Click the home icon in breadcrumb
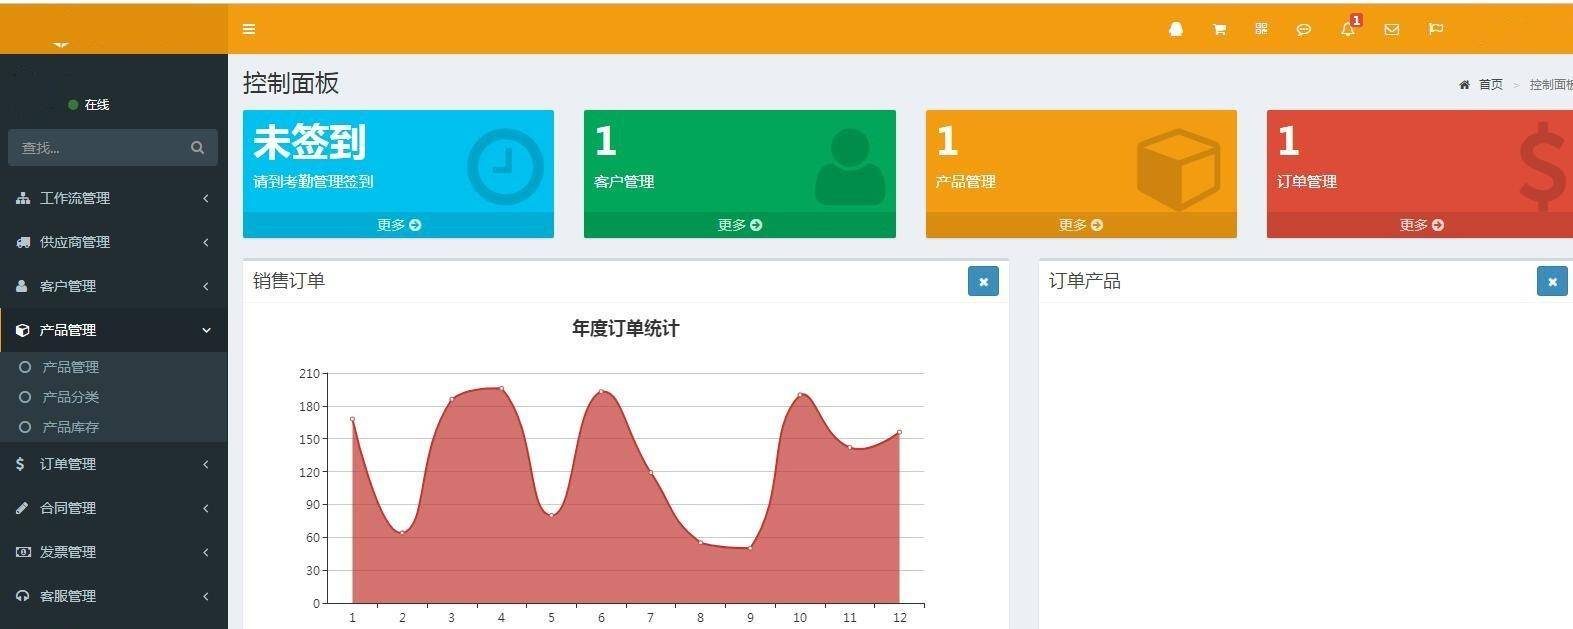The width and height of the screenshot is (1573, 629). coord(1464,85)
